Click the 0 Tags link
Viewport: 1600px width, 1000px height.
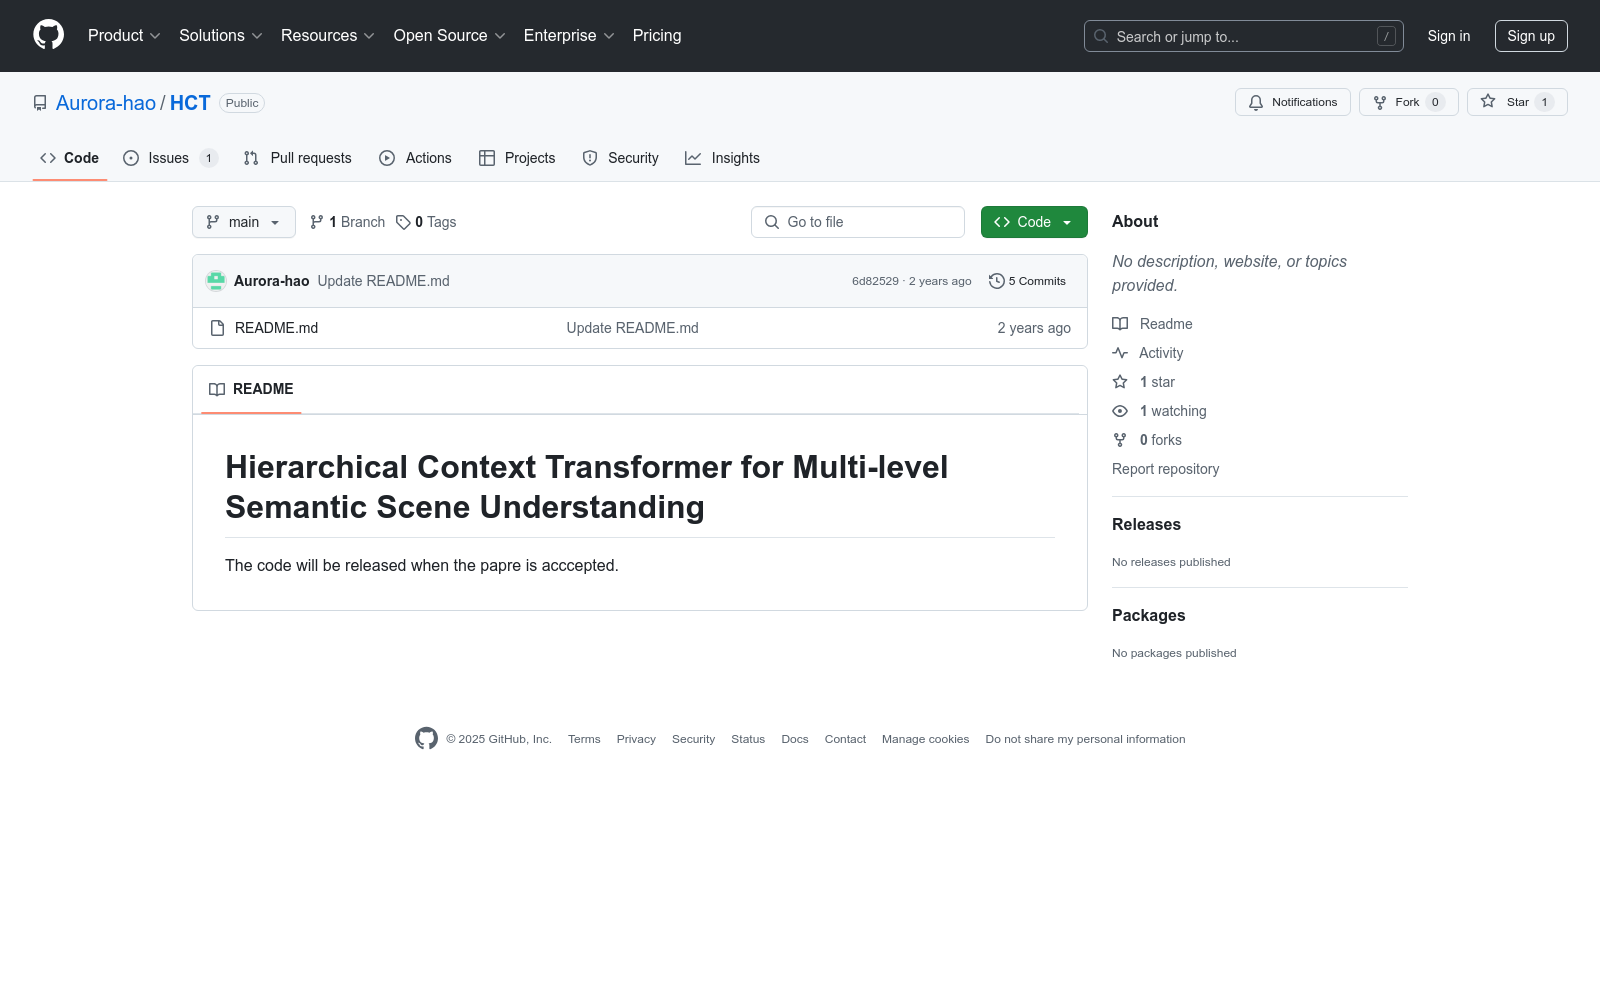click(426, 222)
